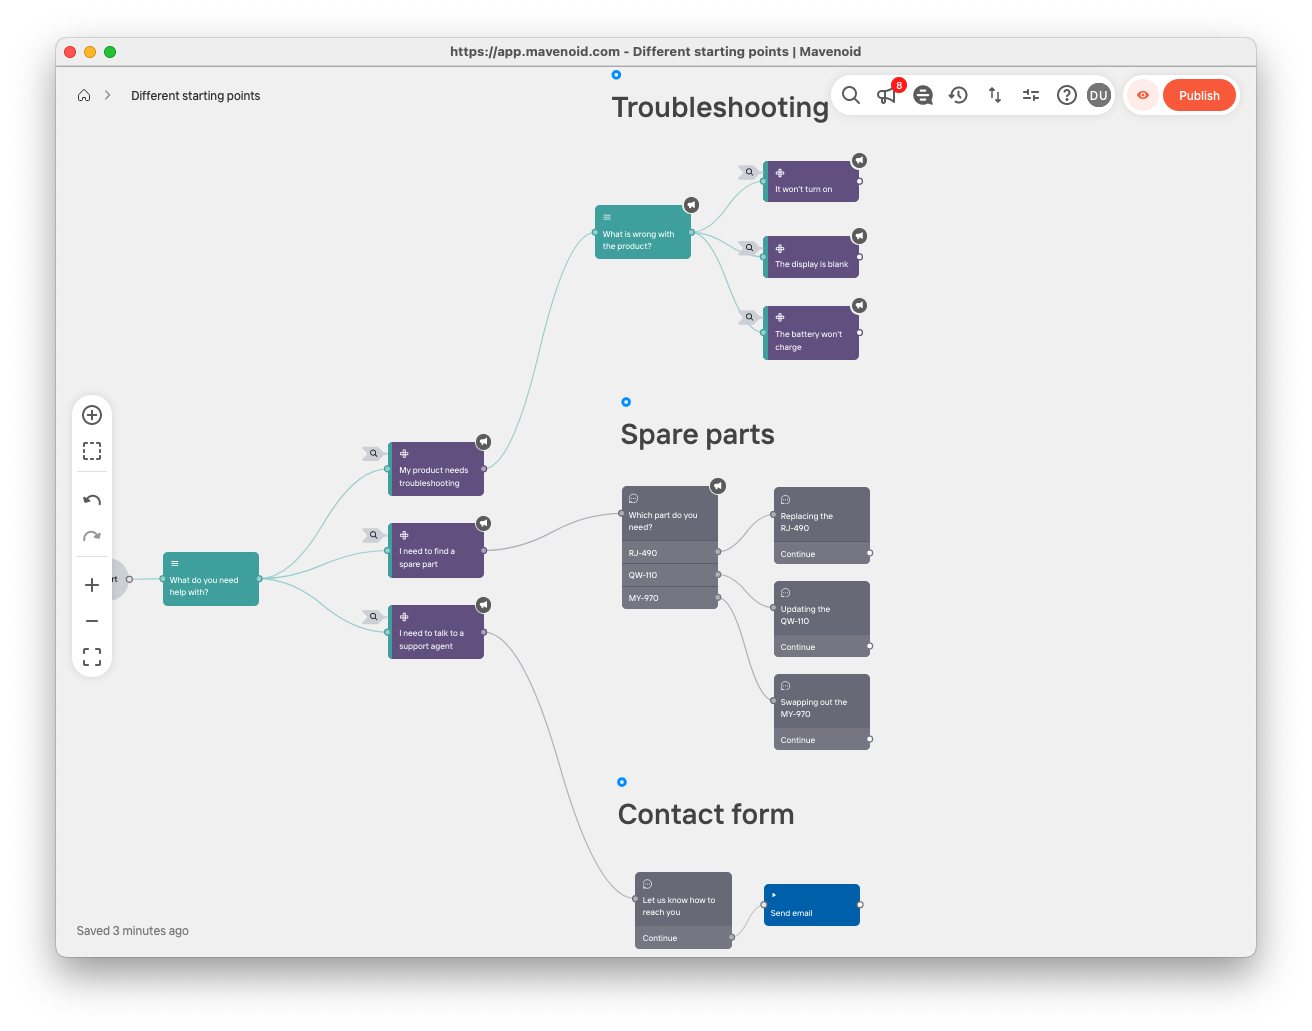Zoom out with the minus button
Screen dimensions: 1312x1031
[92, 621]
